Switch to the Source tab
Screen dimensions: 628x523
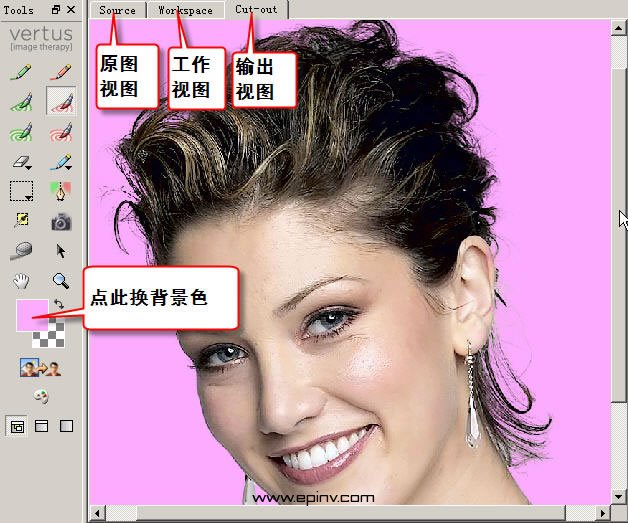tap(117, 10)
